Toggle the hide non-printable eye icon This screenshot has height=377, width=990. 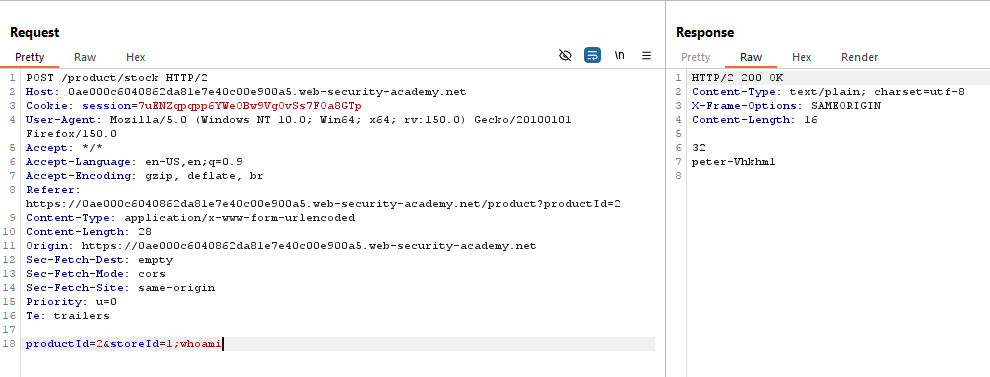(x=565, y=56)
